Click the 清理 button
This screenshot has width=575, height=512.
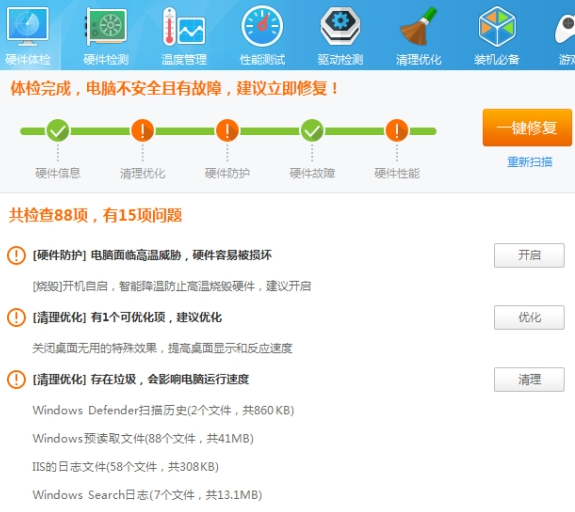tap(529, 379)
